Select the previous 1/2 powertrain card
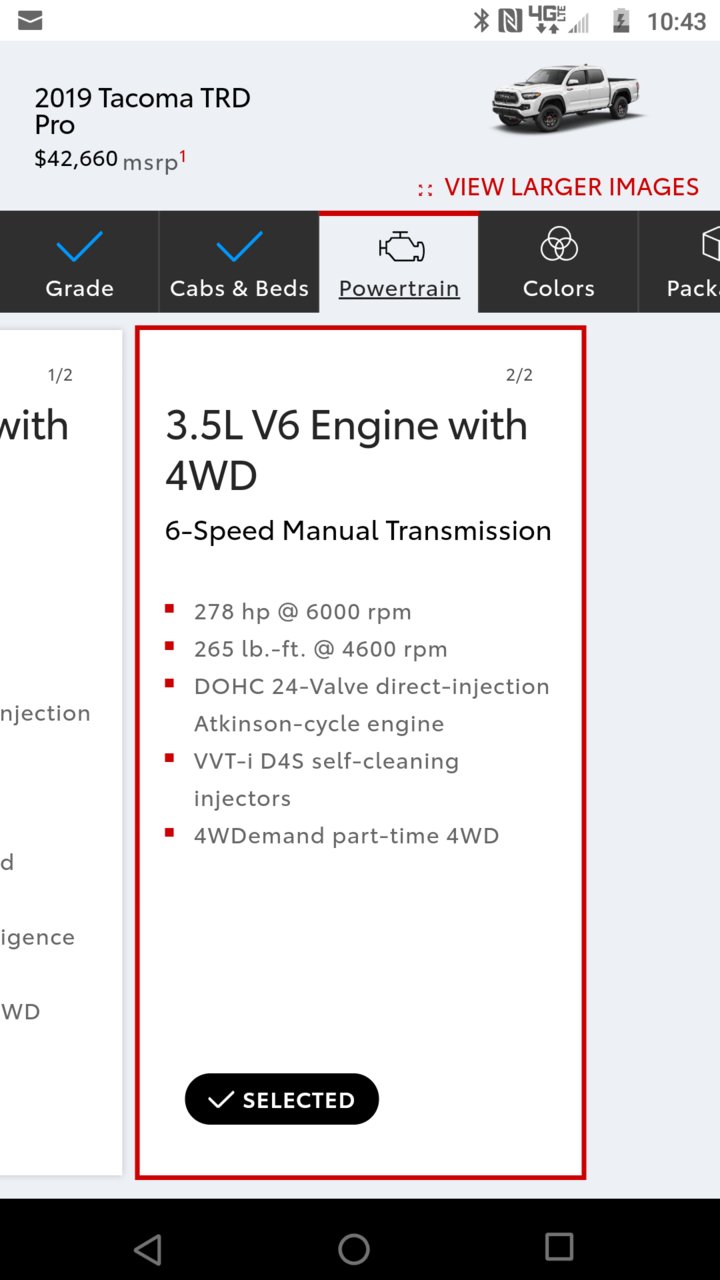Image resolution: width=720 pixels, height=1280 pixels. [x=61, y=752]
